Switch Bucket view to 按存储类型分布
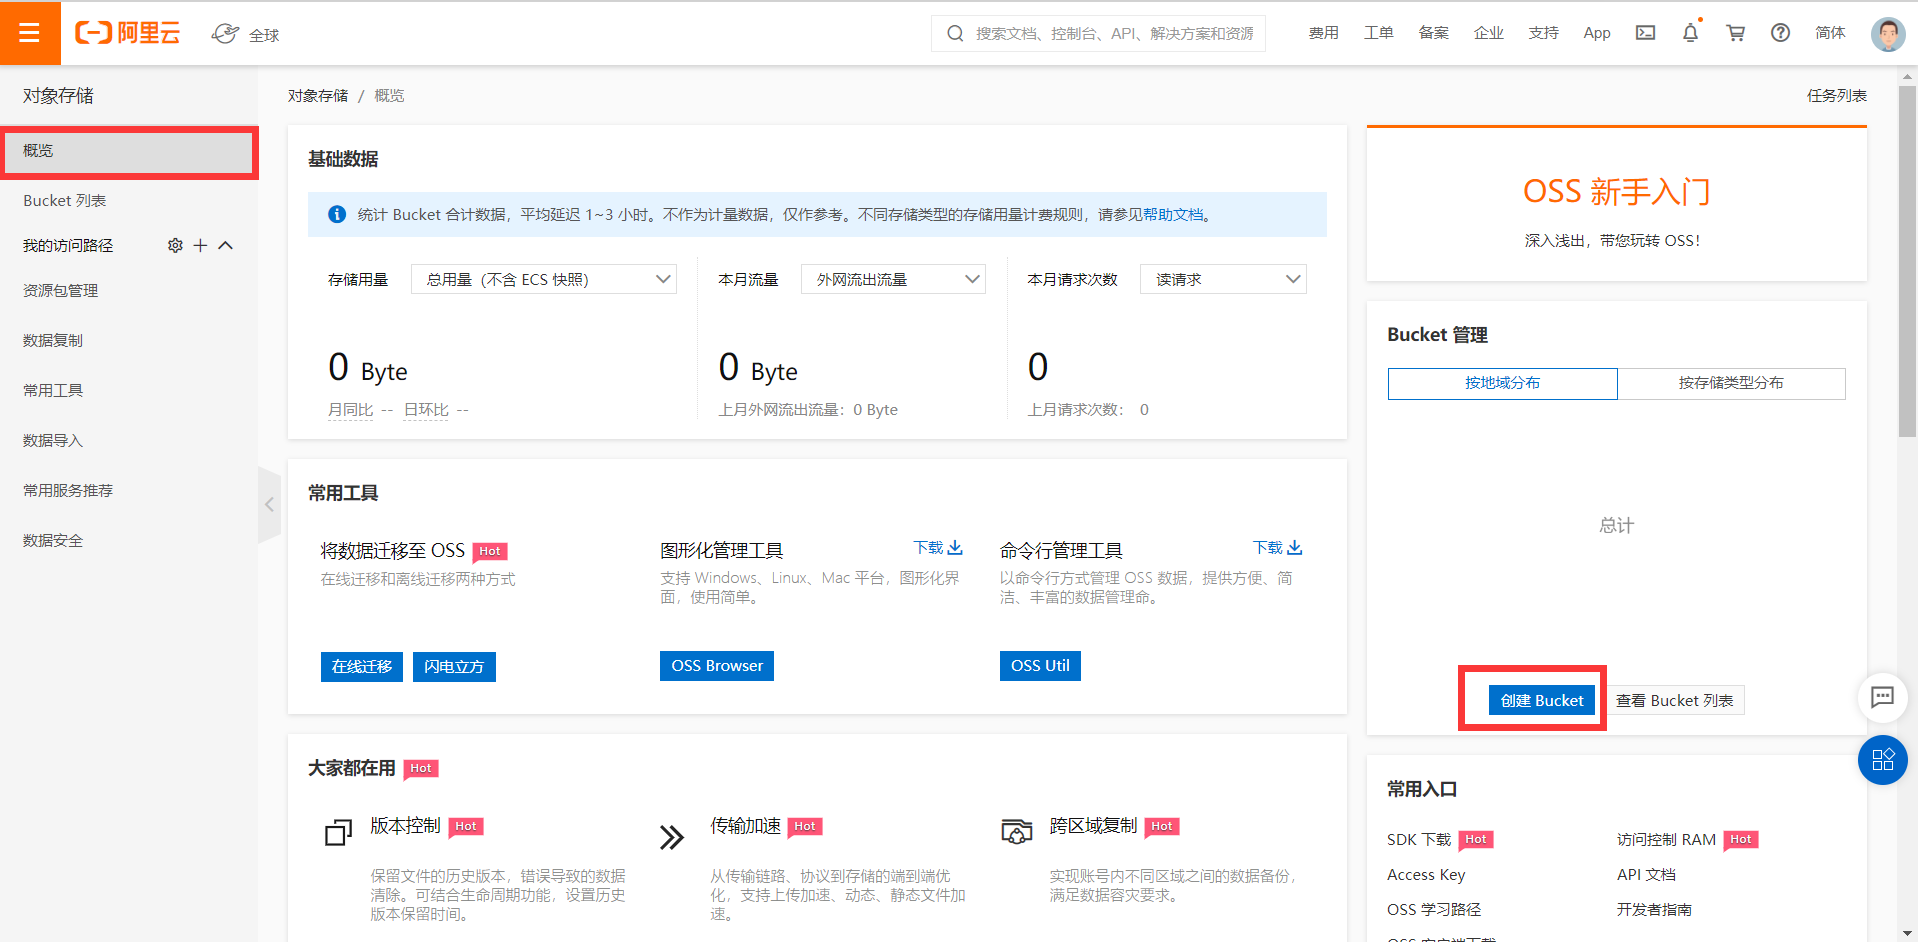This screenshot has width=1918, height=942. [1732, 383]
